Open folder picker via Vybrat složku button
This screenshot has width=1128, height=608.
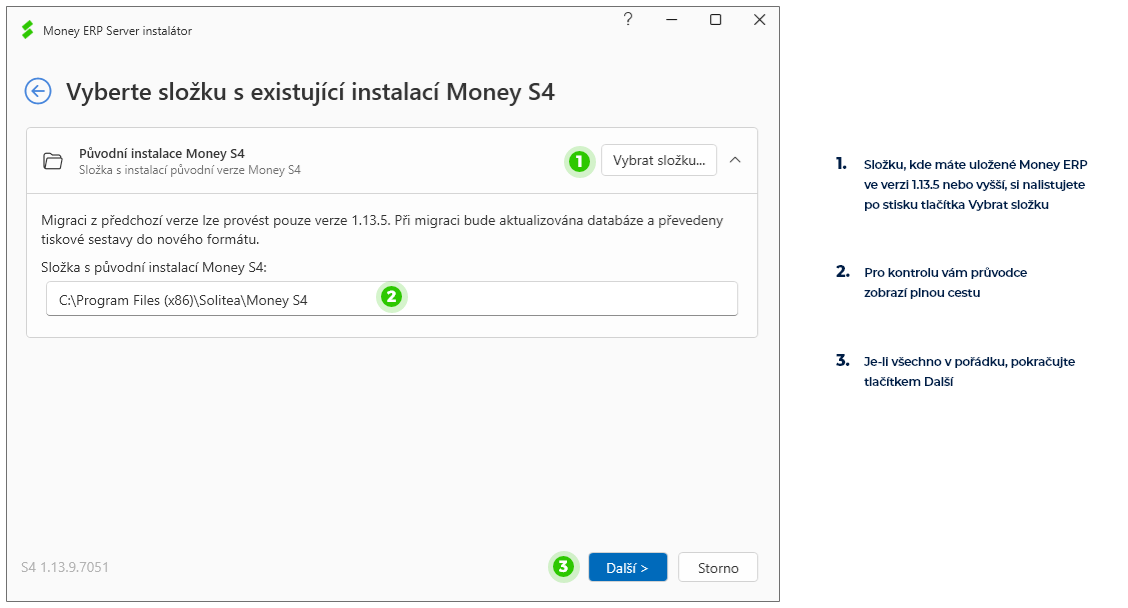pos(659,160)
